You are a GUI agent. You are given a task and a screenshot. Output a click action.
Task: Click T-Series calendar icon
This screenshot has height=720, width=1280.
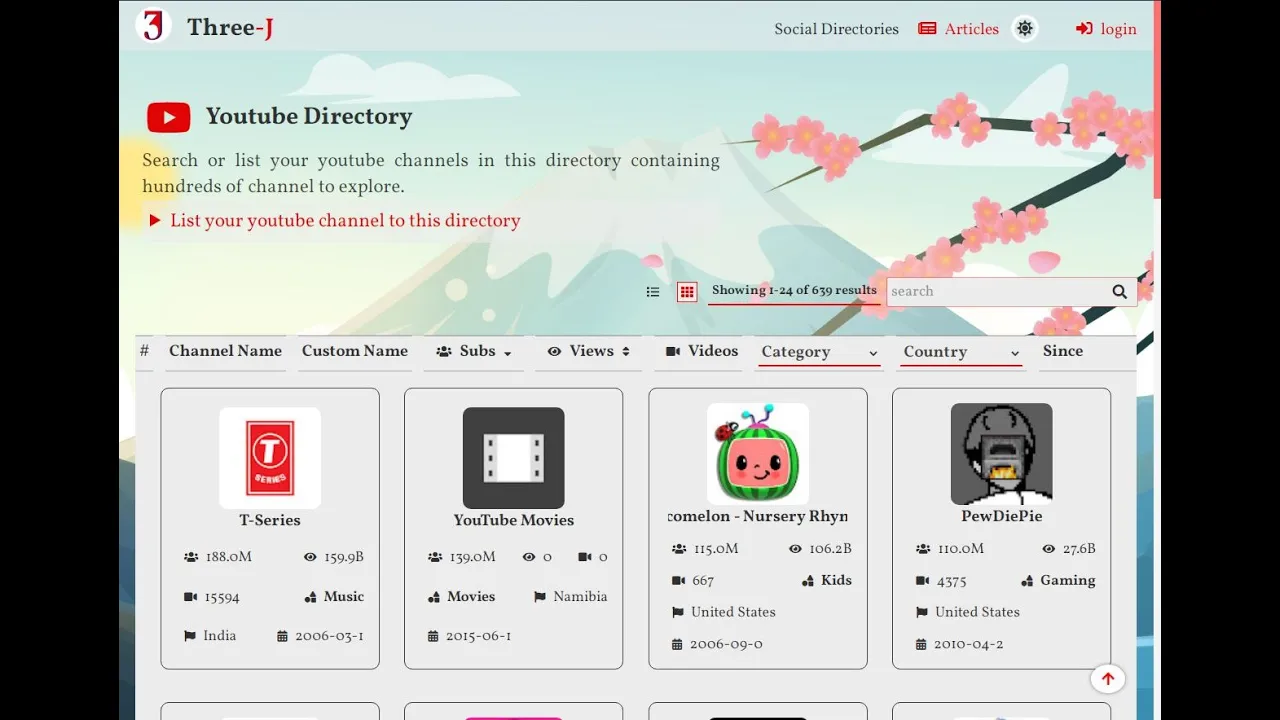282,636
